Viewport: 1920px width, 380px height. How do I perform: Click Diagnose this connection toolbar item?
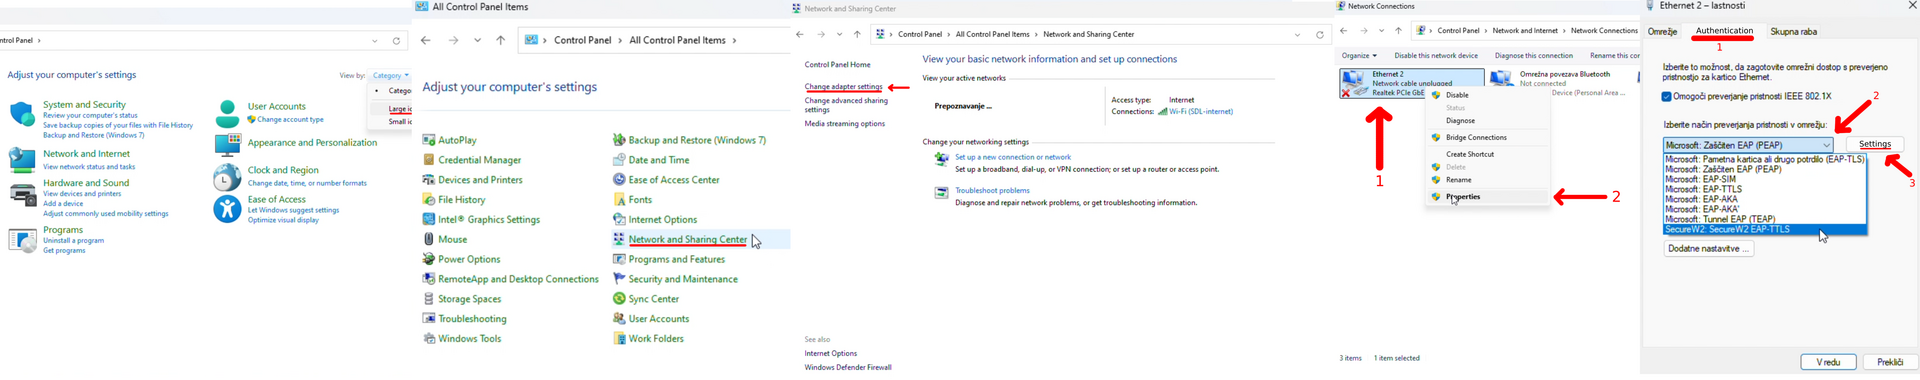[1534, 56]
